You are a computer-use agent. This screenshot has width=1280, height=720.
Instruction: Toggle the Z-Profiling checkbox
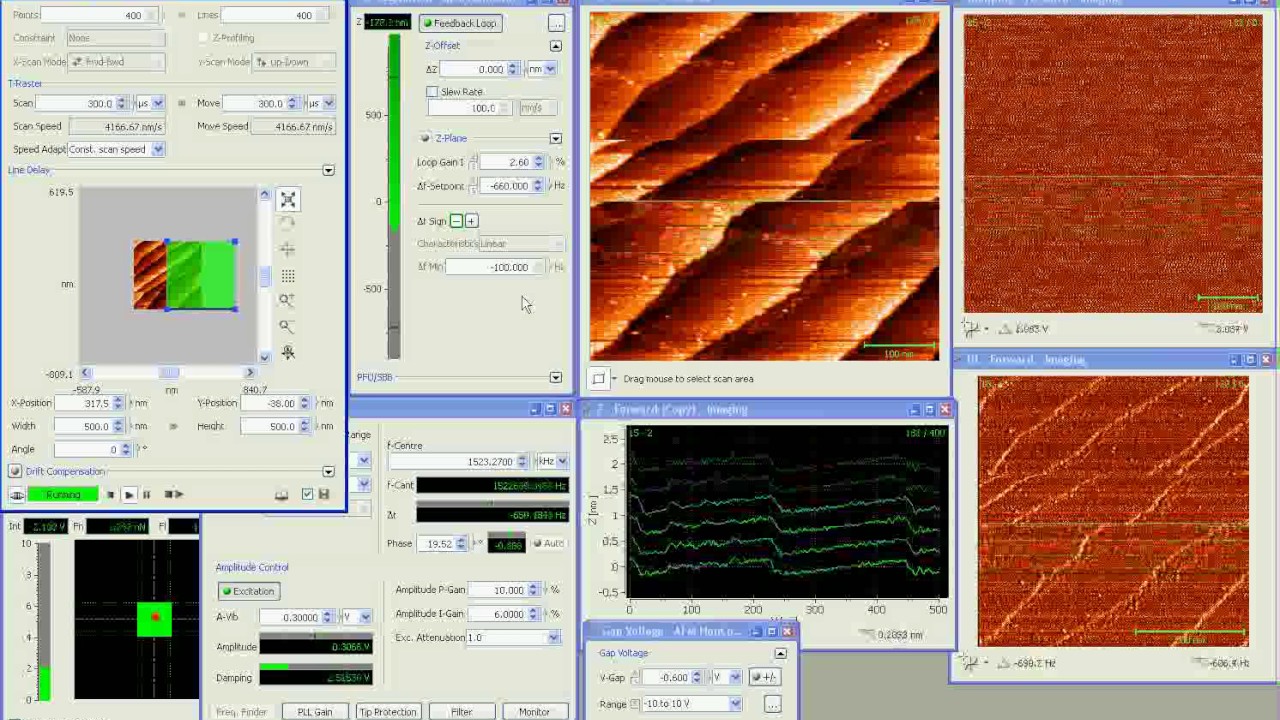[x=204, y=38]
